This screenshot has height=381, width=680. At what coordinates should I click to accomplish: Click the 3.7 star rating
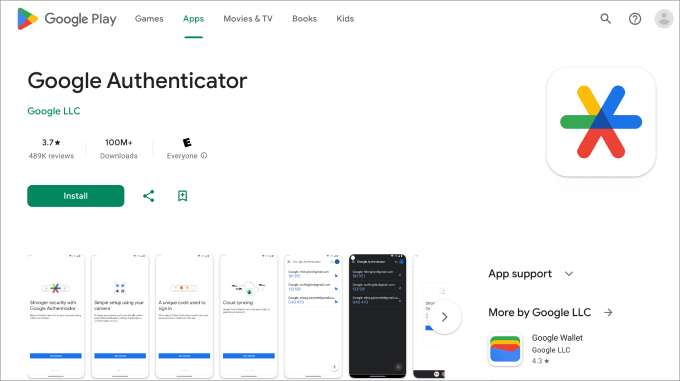[51, 142]
